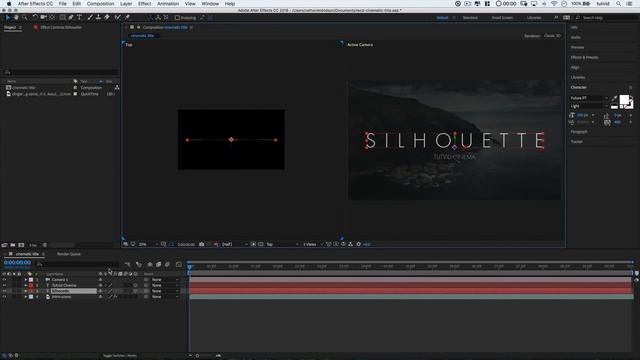The width and height of the screenshot is (640, 360).
Task: Open the Animation menu
Action: coord(168,4)
